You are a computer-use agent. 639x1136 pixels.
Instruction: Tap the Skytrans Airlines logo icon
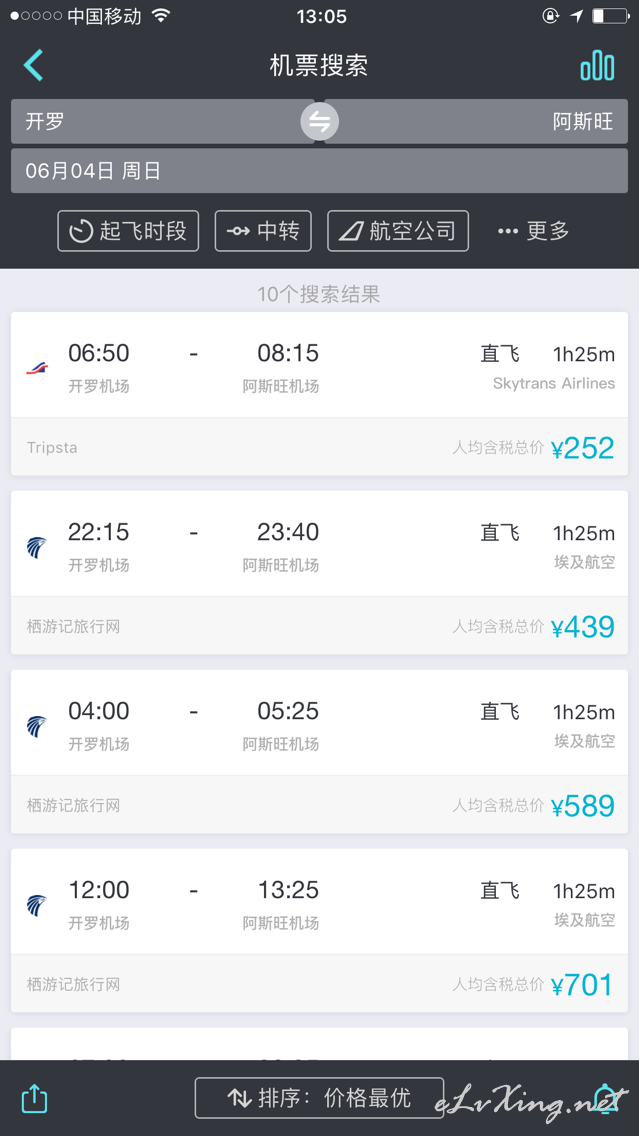[37, 368]
